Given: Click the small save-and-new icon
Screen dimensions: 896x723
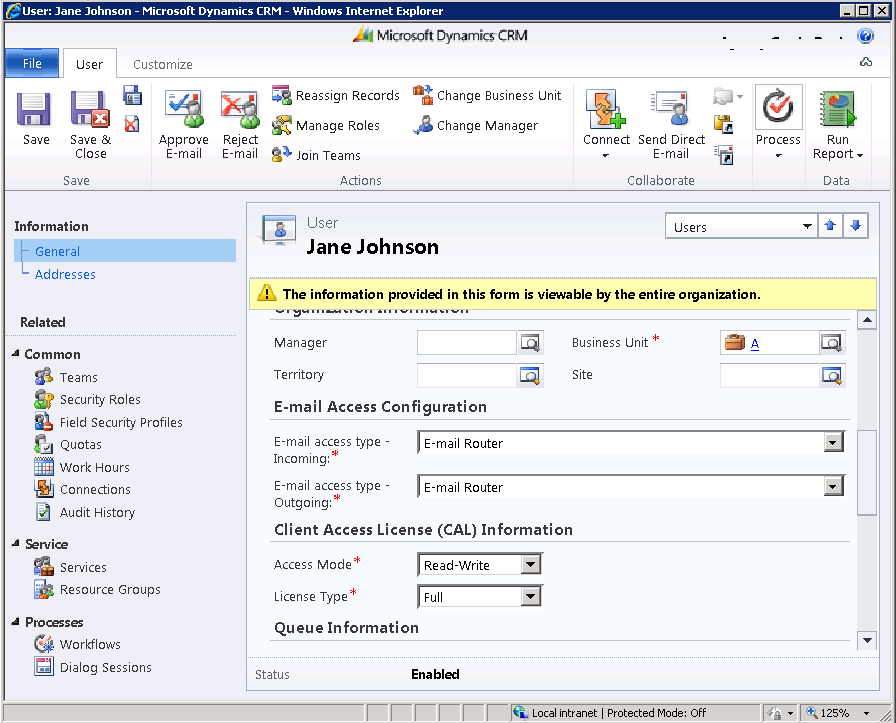Looking at the screenshot, I should (x=132, y=95).
